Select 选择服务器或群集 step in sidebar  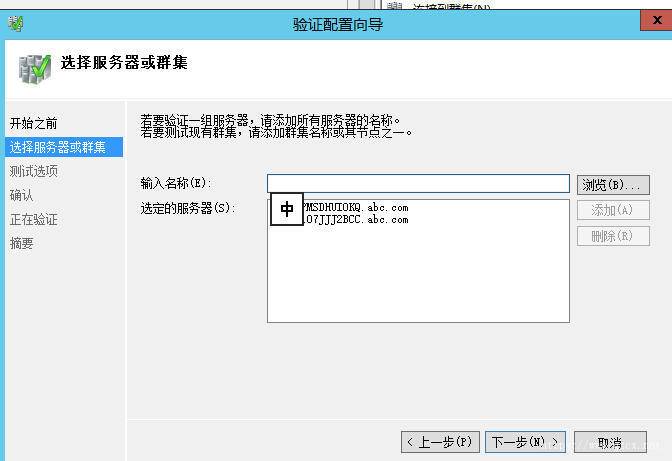[64, 147]
